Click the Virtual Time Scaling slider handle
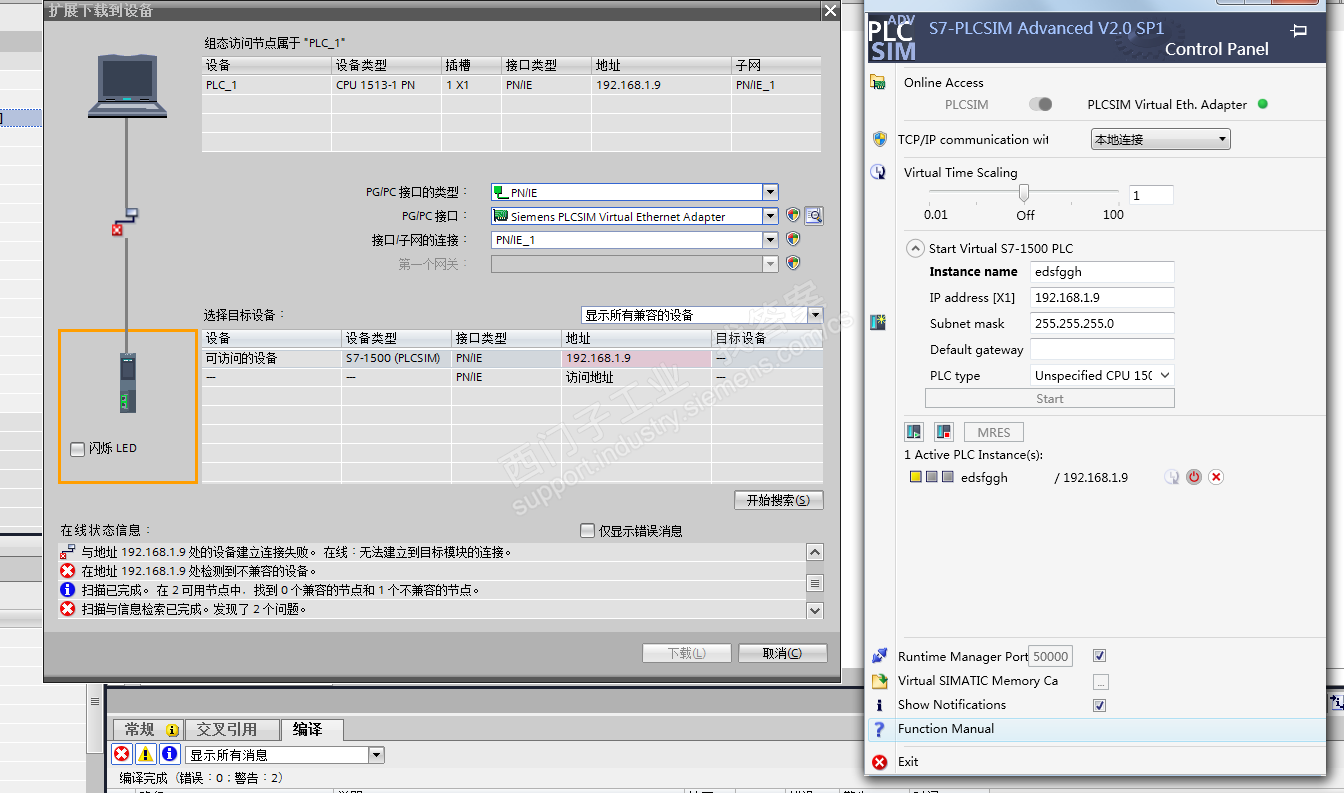The image size is (1344, 793). [x=1024, y=193]
